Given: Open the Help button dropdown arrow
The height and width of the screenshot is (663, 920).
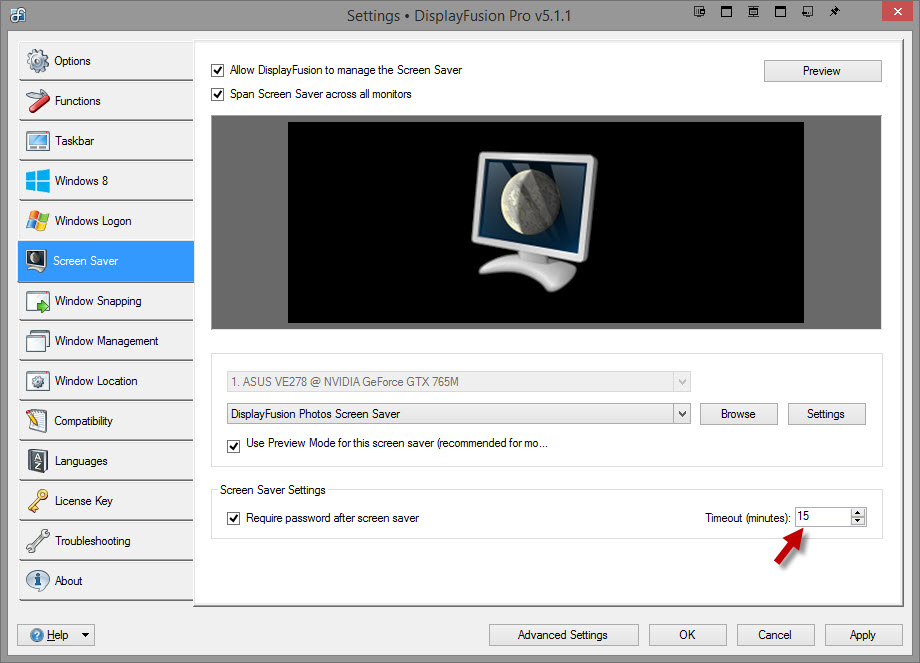Looking at the screenshot, I should click(85, 635).
